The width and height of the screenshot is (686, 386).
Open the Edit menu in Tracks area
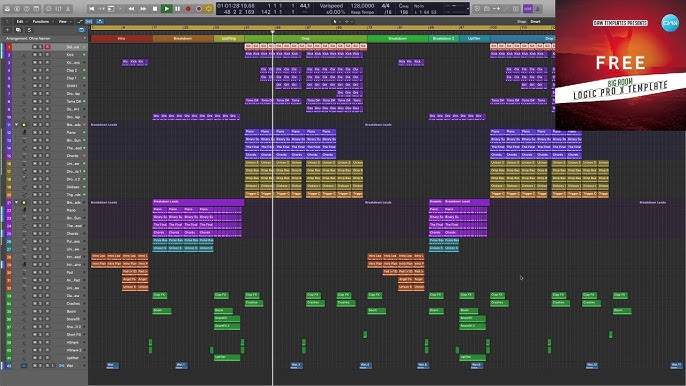(x=21, y=21)
